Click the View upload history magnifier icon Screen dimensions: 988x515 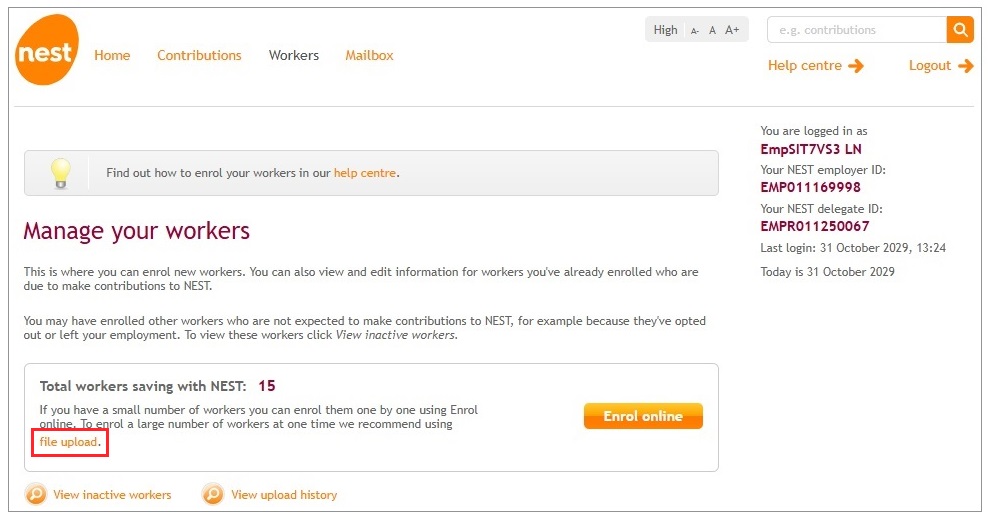(x=213, y=494)
